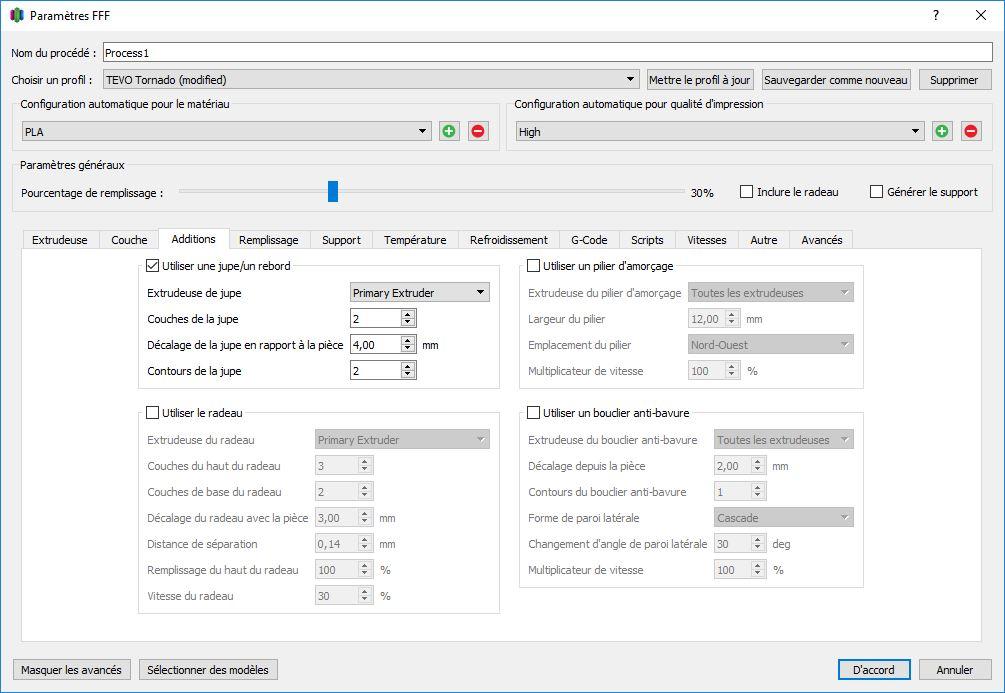The width and height of the screenshot is (1005, 693).
Task: Increase Couches de la jupe with up arrow
Action: tap(408, 314)
